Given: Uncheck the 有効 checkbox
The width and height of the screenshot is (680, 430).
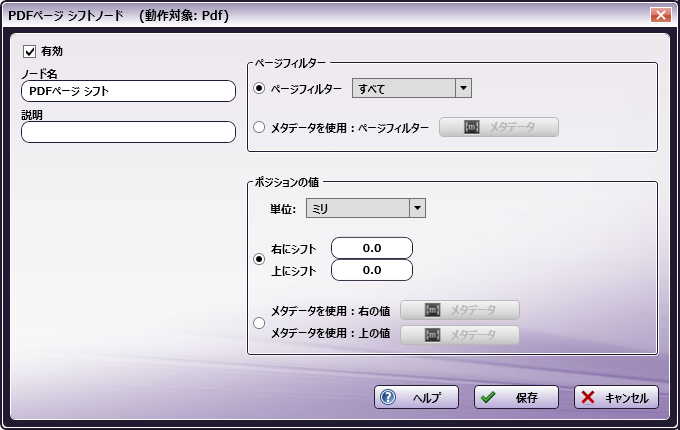Looking at the screenshot, I should [29, 52].
